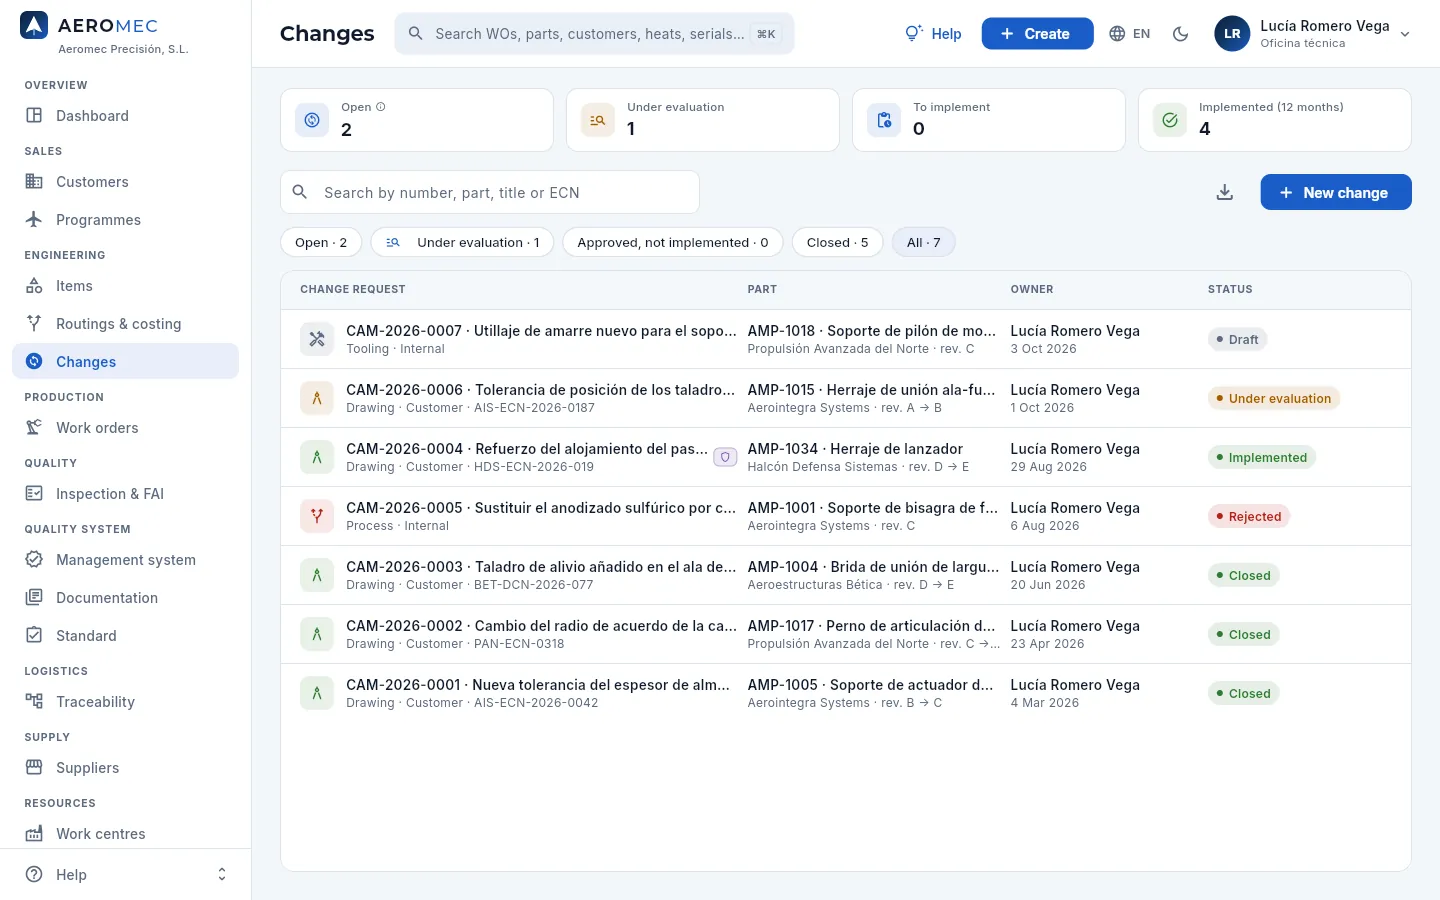Go to Programmes section
The image size is (1440, 900).
(125, 220)
